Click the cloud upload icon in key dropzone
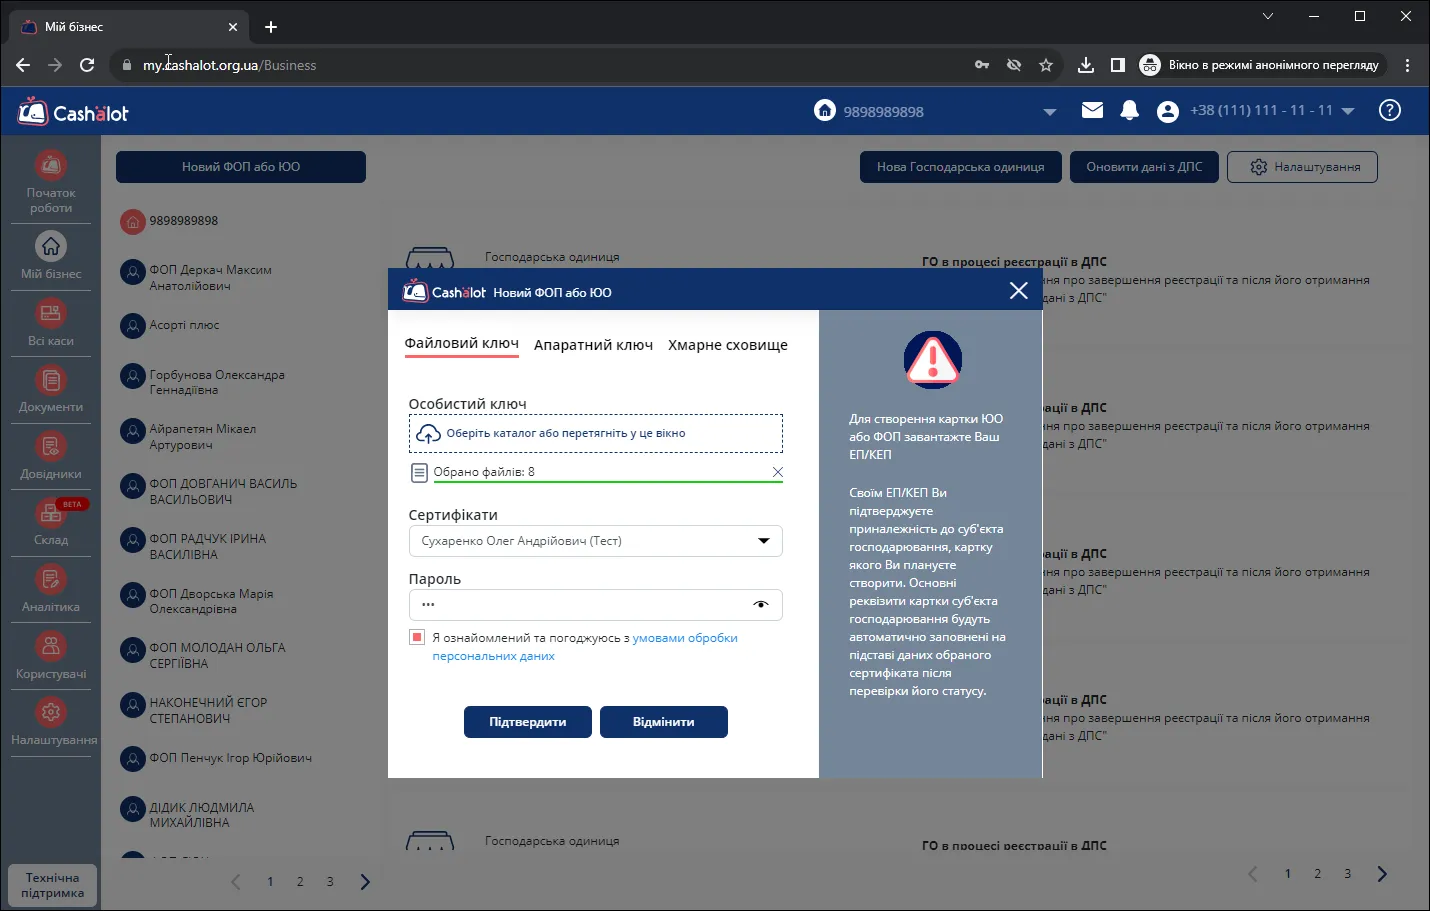This screenshot has height=911, width=1430. pyautogui.click(x=428, y=434)
